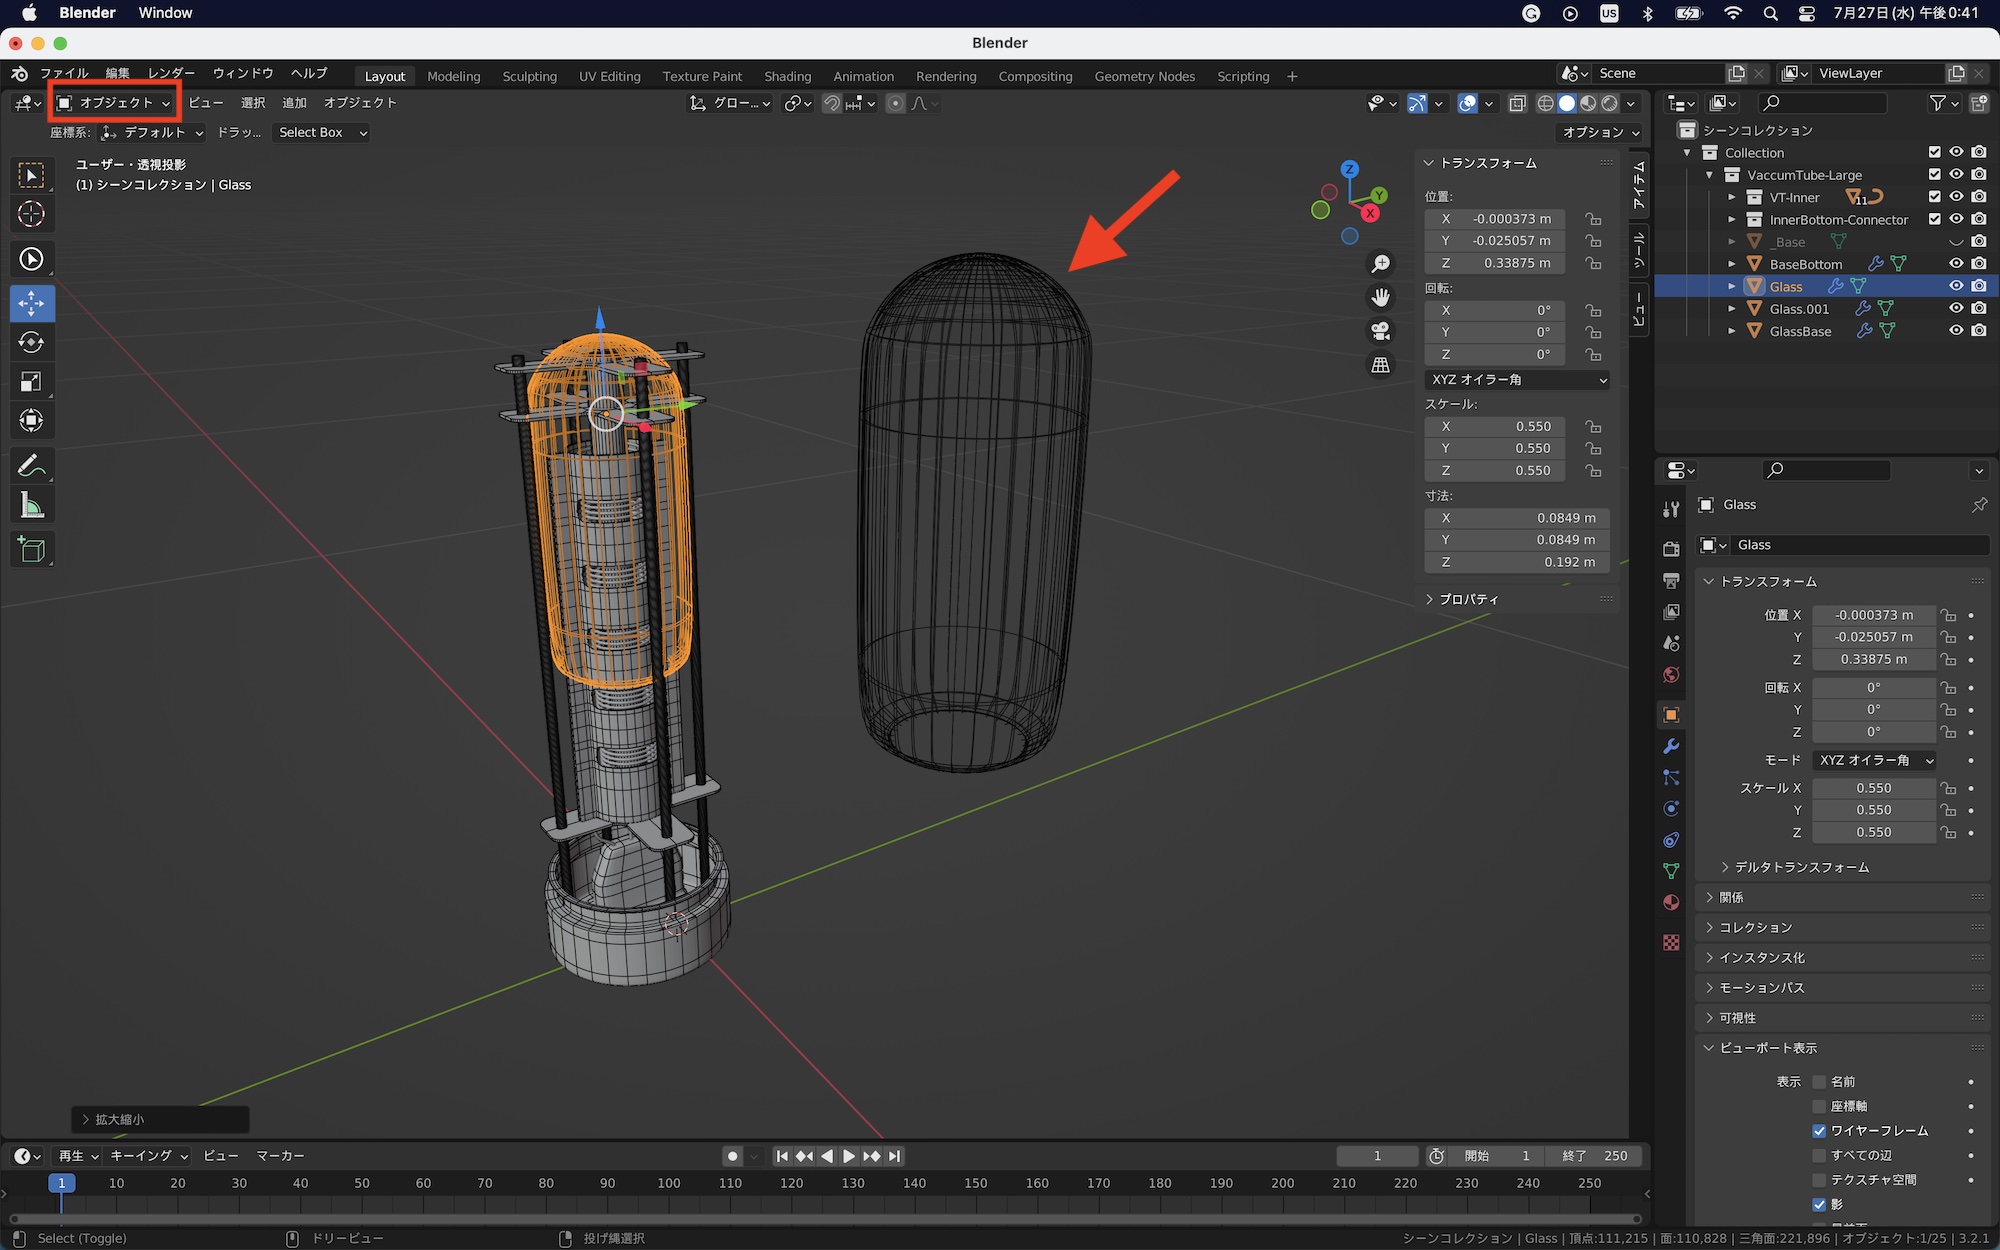Enable the 名前 display checkbox

click(1819, 1082)
